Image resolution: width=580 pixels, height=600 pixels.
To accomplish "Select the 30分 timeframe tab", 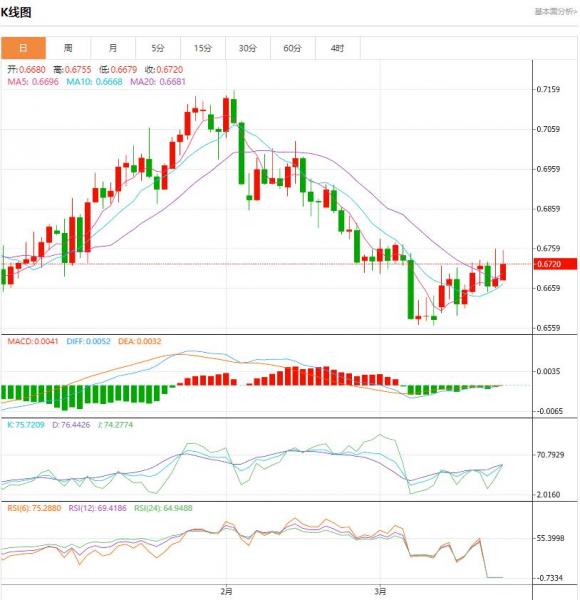I will pyautogui.click(x=248, y=48).
